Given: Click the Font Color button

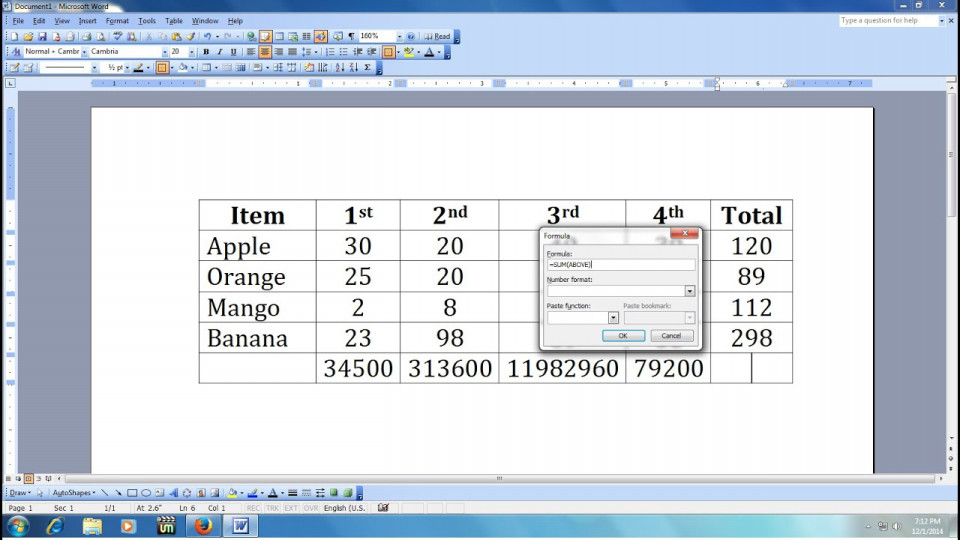Looking at the screenshot, I should [x=429, y=52].
